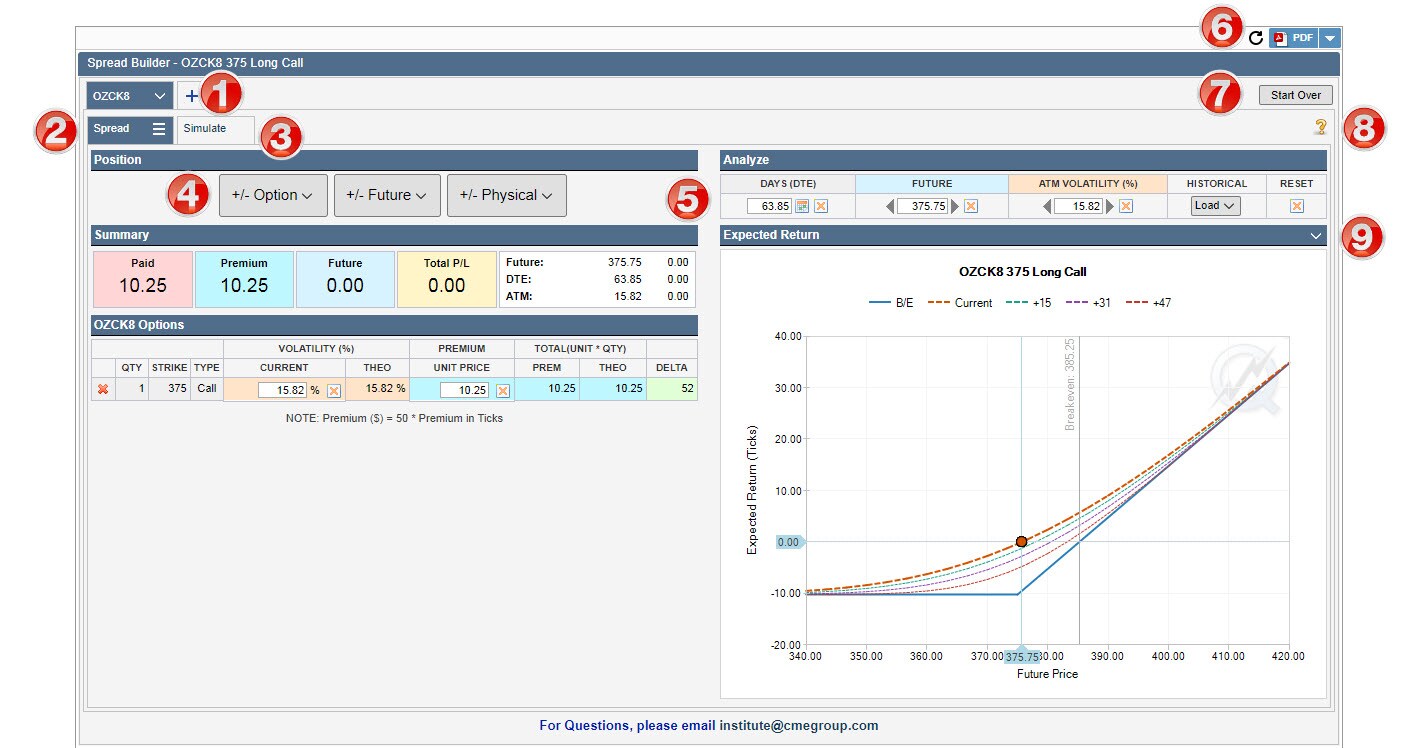Viewport: 1425px width, 748px height.
Task: Select the Spread tab
Action: [112, 129]
